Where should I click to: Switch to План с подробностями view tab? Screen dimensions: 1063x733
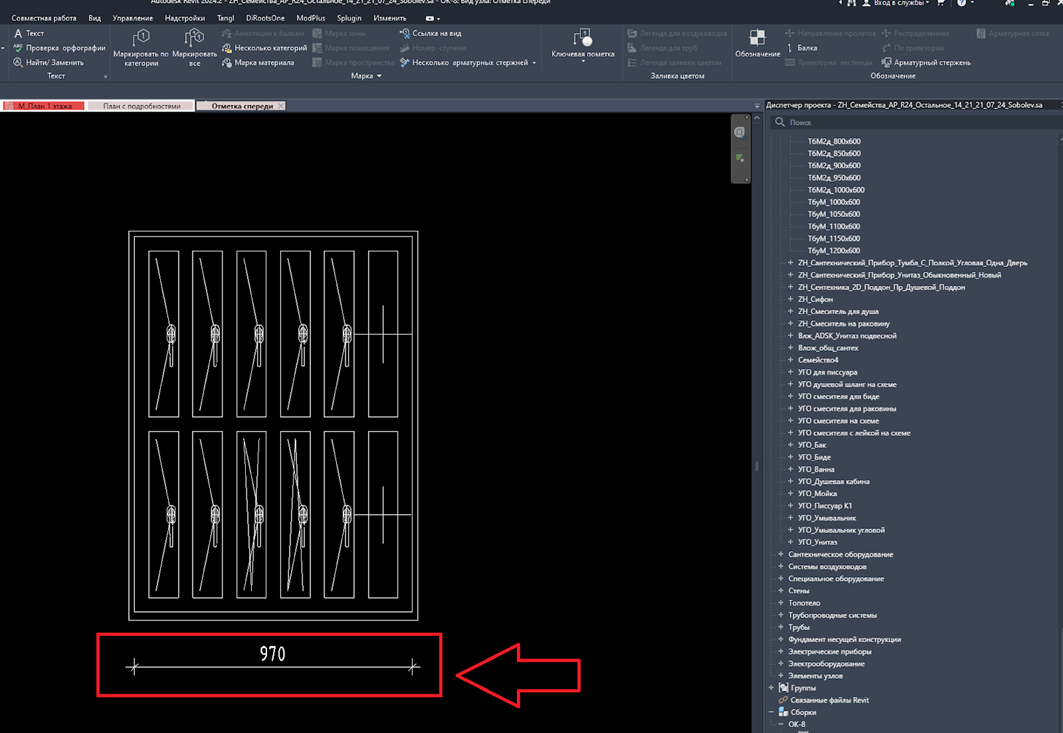pyautogui.click(x=141, y=106)
